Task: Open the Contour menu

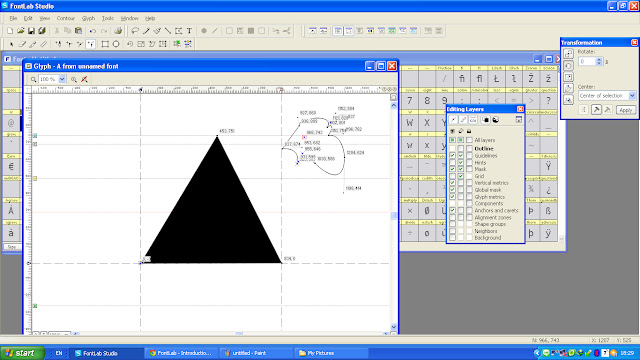Action: coord(66,18)
